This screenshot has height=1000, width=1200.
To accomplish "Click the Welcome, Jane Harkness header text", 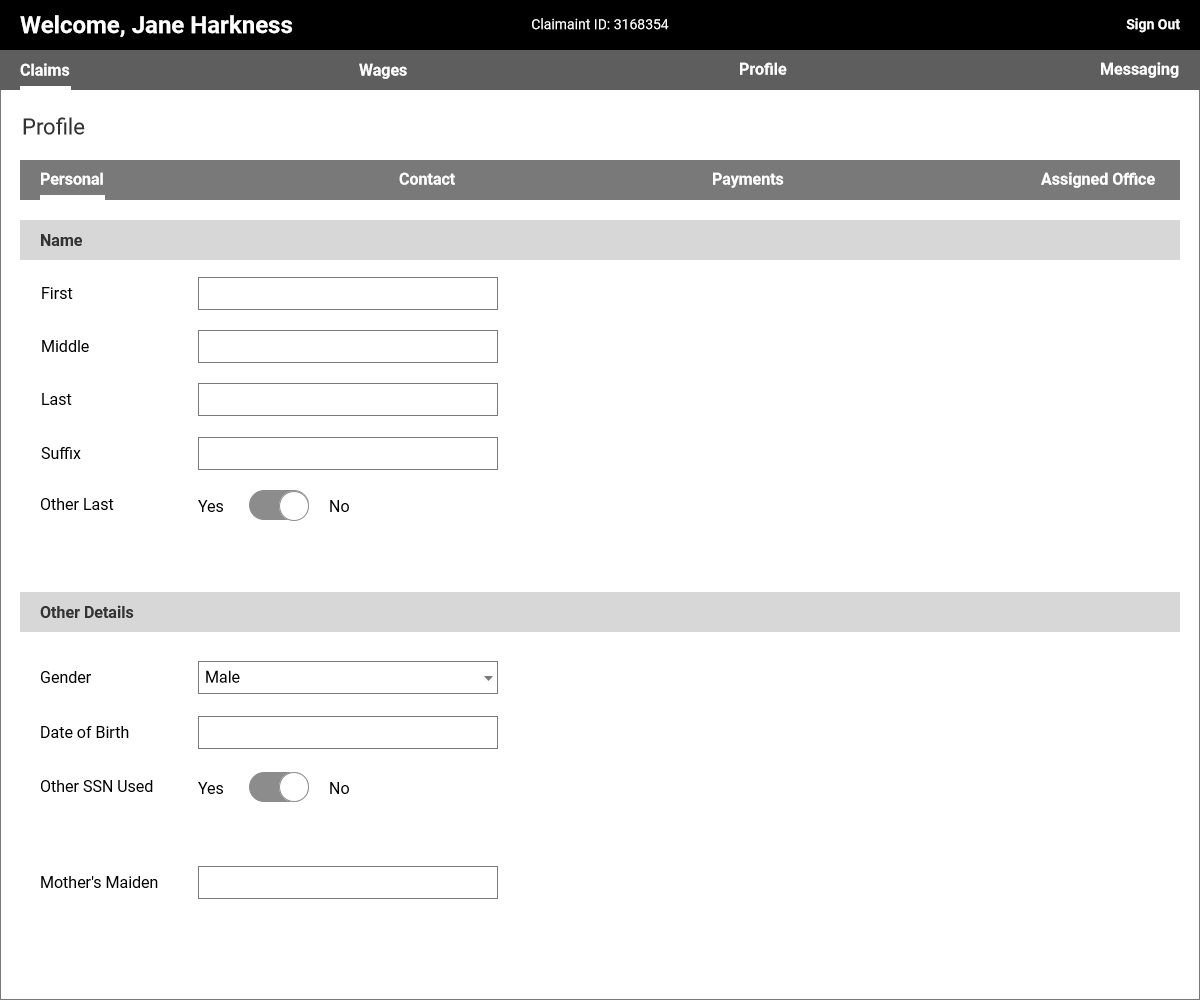I will pos(156,25).
